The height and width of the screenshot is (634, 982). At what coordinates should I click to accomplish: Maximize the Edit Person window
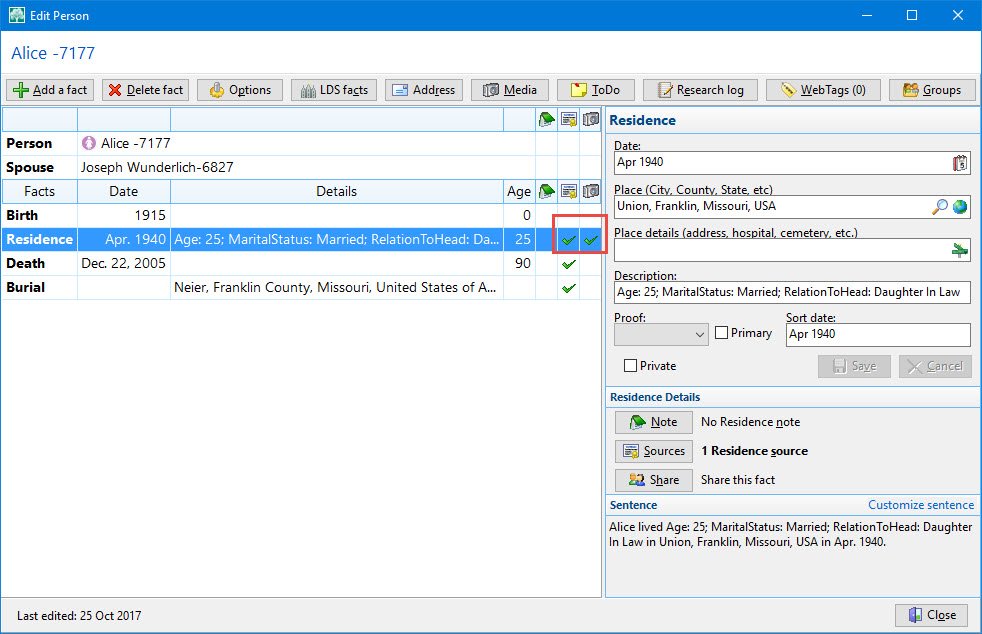[x=912, y=15]
